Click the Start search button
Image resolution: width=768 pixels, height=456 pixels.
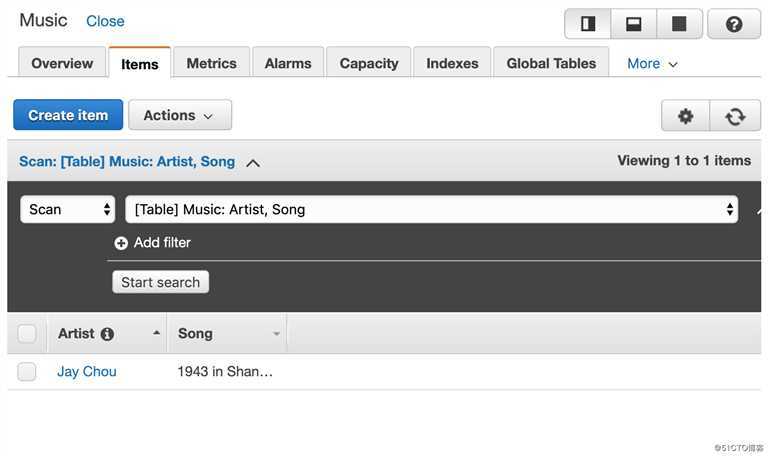161,282
